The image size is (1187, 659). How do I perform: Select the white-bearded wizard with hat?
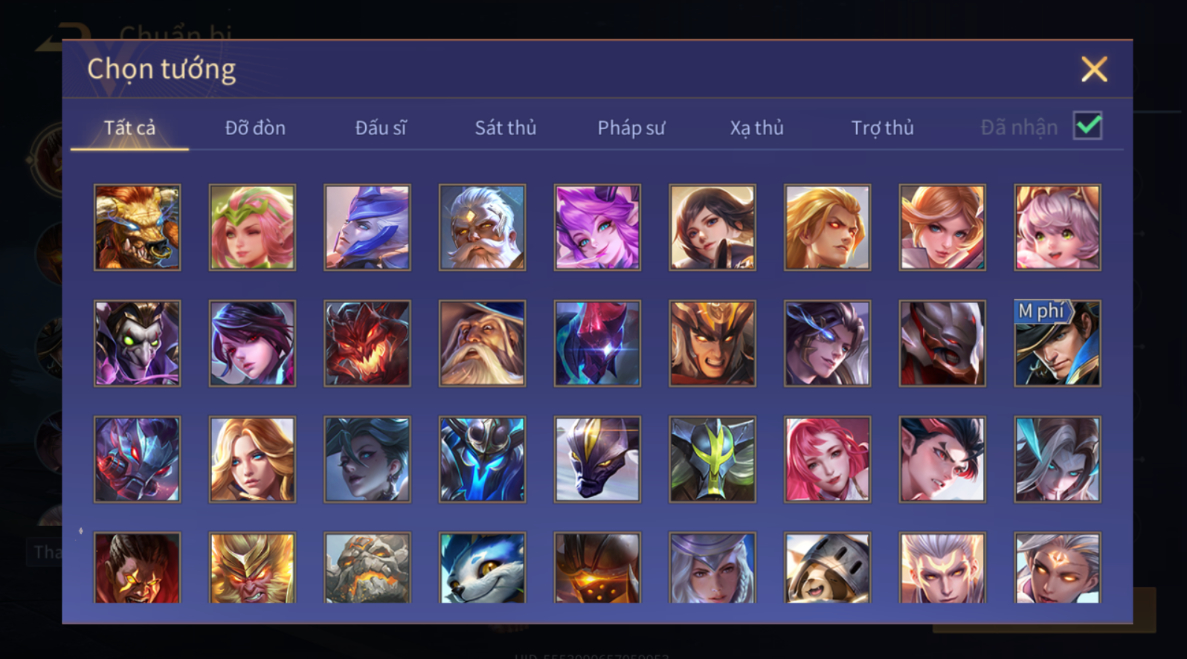point(482,343)
